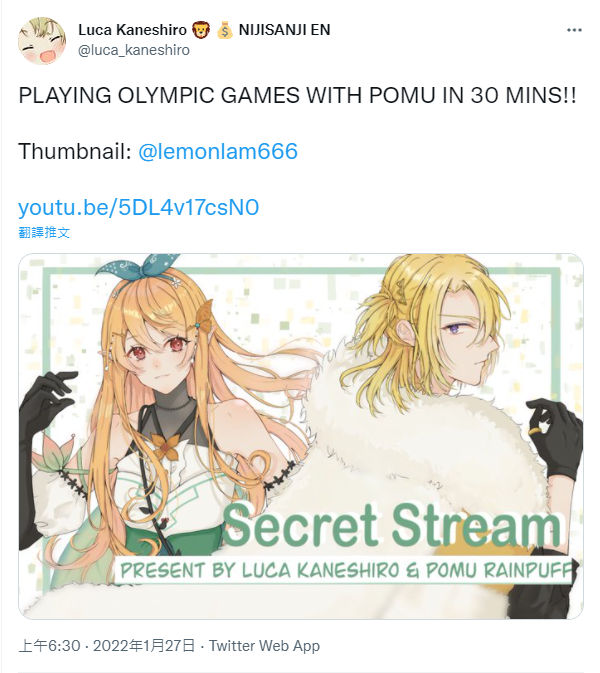This screenshot has height=673, width=600.
Task: Click the lion emoji in the display name
Action: (x=200, y=30)
